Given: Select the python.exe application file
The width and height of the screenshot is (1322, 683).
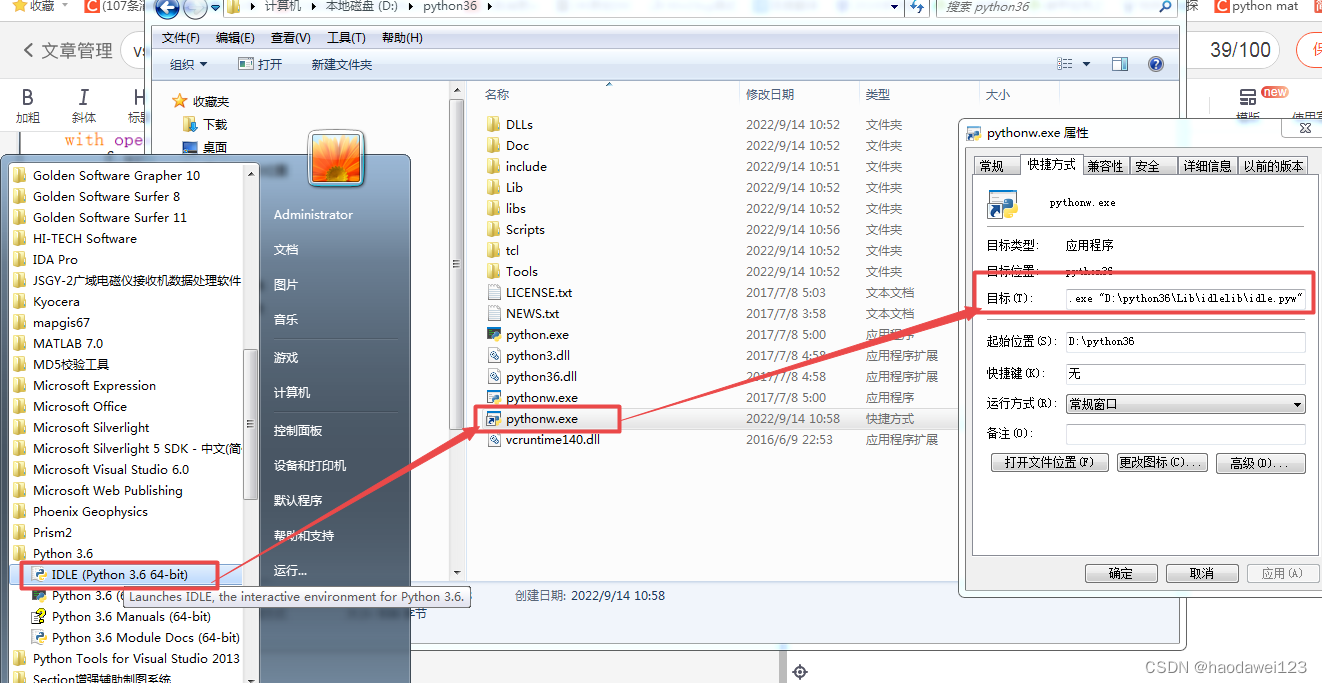Looking at the screenshot, I should (x=527, y=335).
